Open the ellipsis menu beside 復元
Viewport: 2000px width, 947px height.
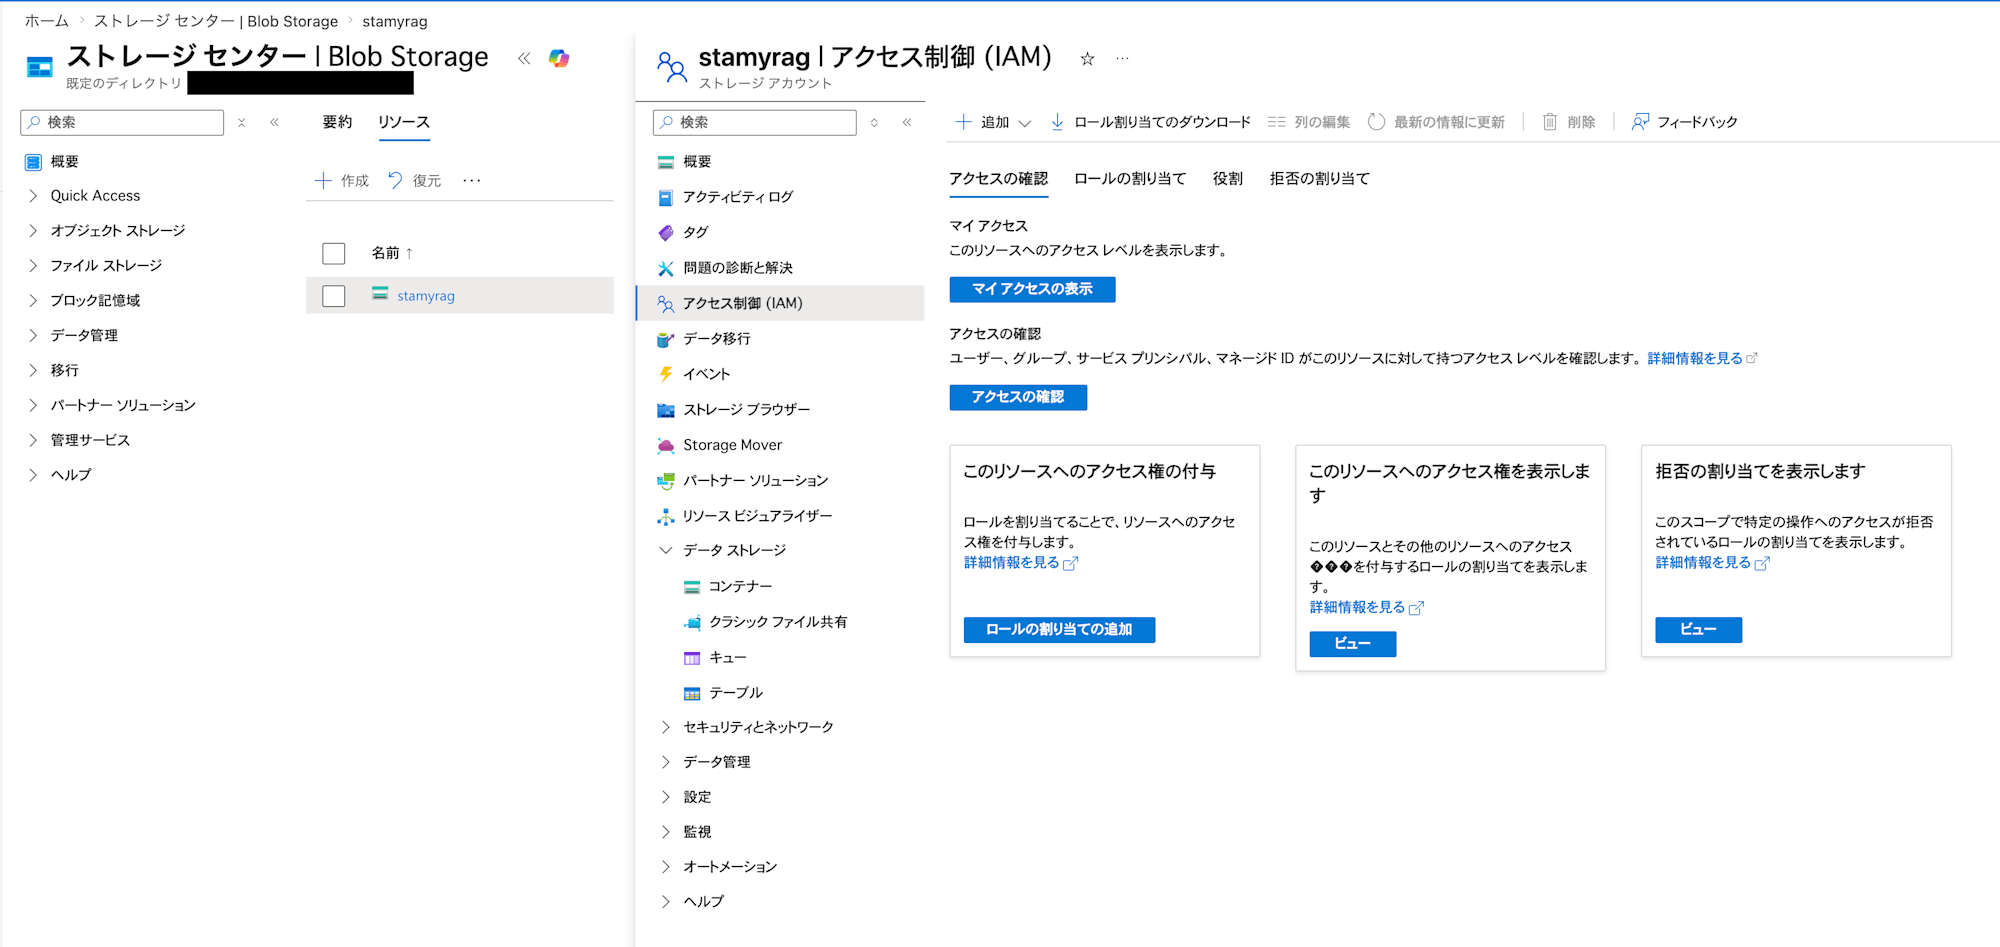click(472, 181)
